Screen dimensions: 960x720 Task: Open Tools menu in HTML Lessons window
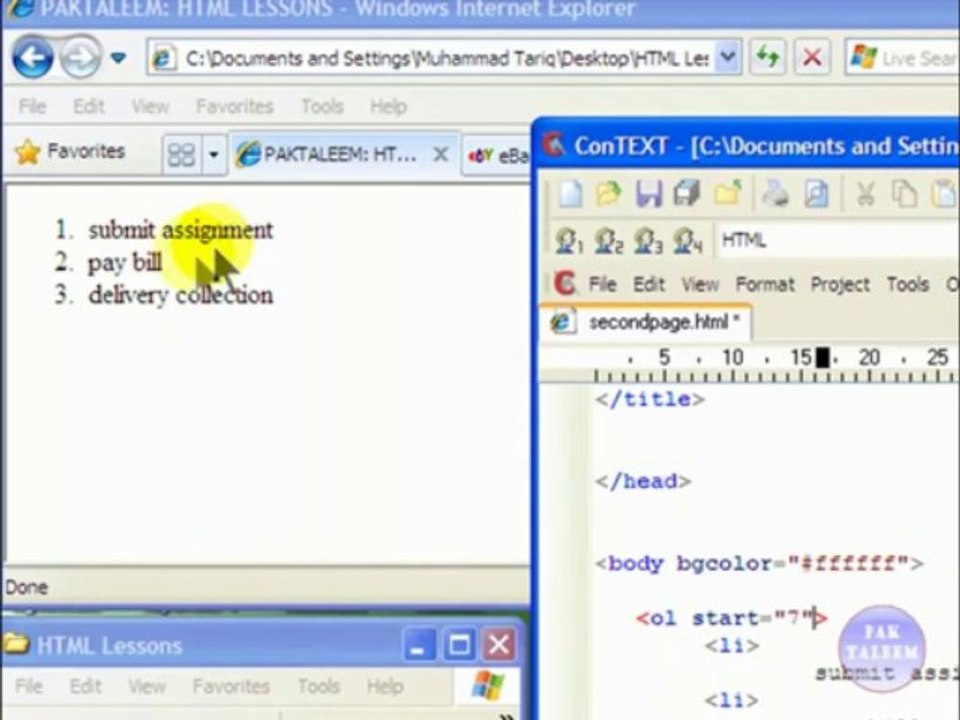pos(318,686)
